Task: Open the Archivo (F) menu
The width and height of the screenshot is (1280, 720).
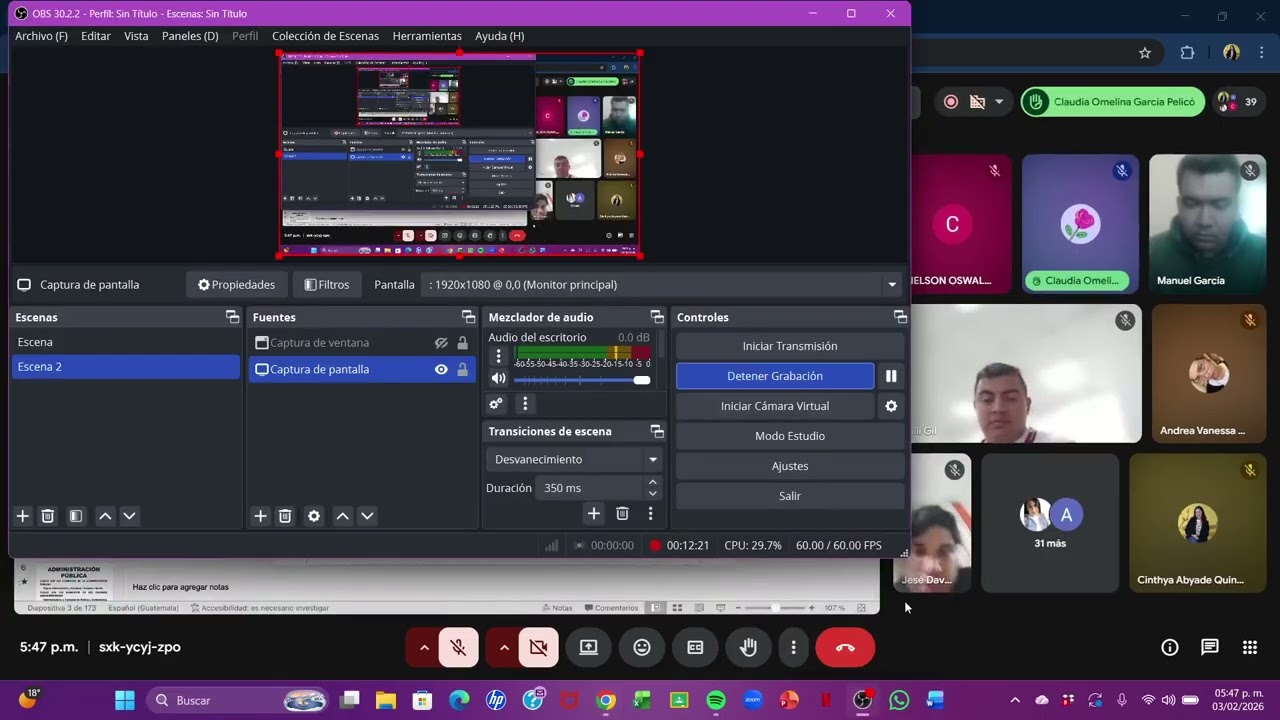Action: click(41, 36)
